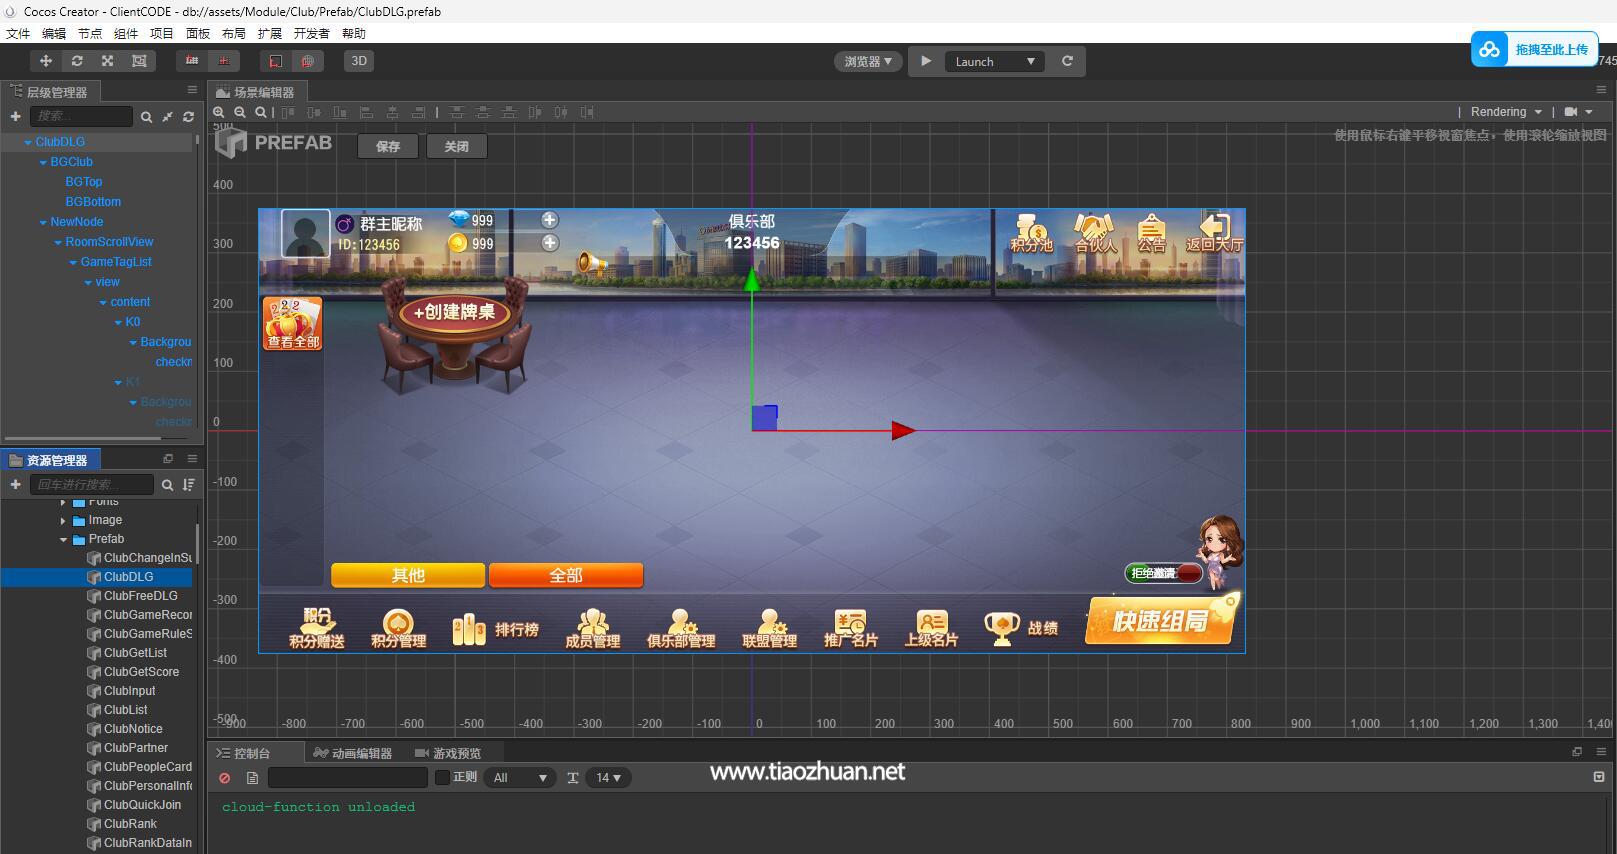Enable the 正则 regex checkbox
The width and height of the screenshot is (1617, 854).
click(x=442, y=778)
